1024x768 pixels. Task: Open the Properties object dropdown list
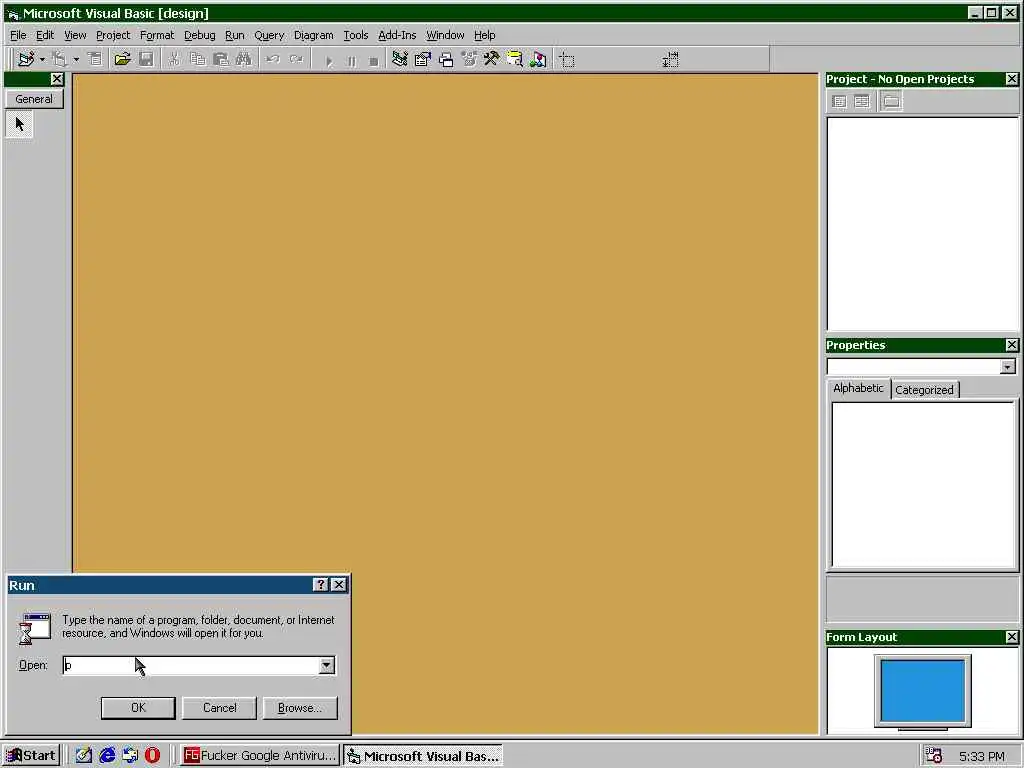point(1008,367)
